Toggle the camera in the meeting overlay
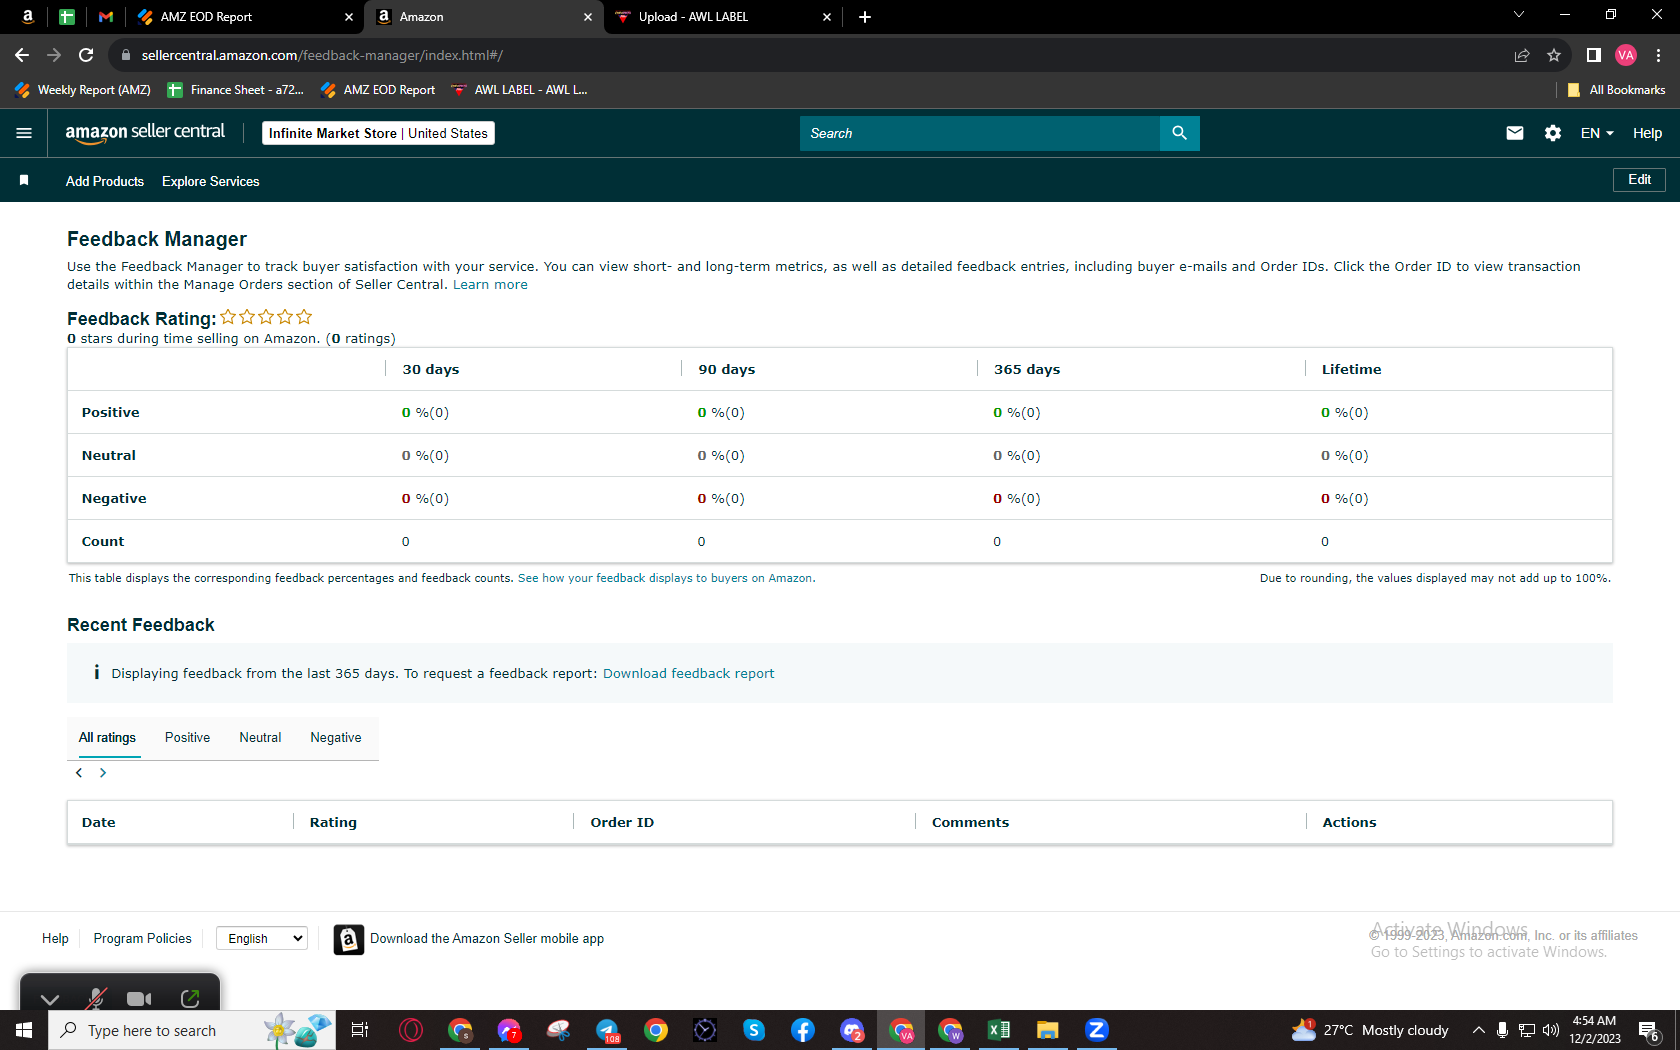1680x1050 pixels. 139,998
